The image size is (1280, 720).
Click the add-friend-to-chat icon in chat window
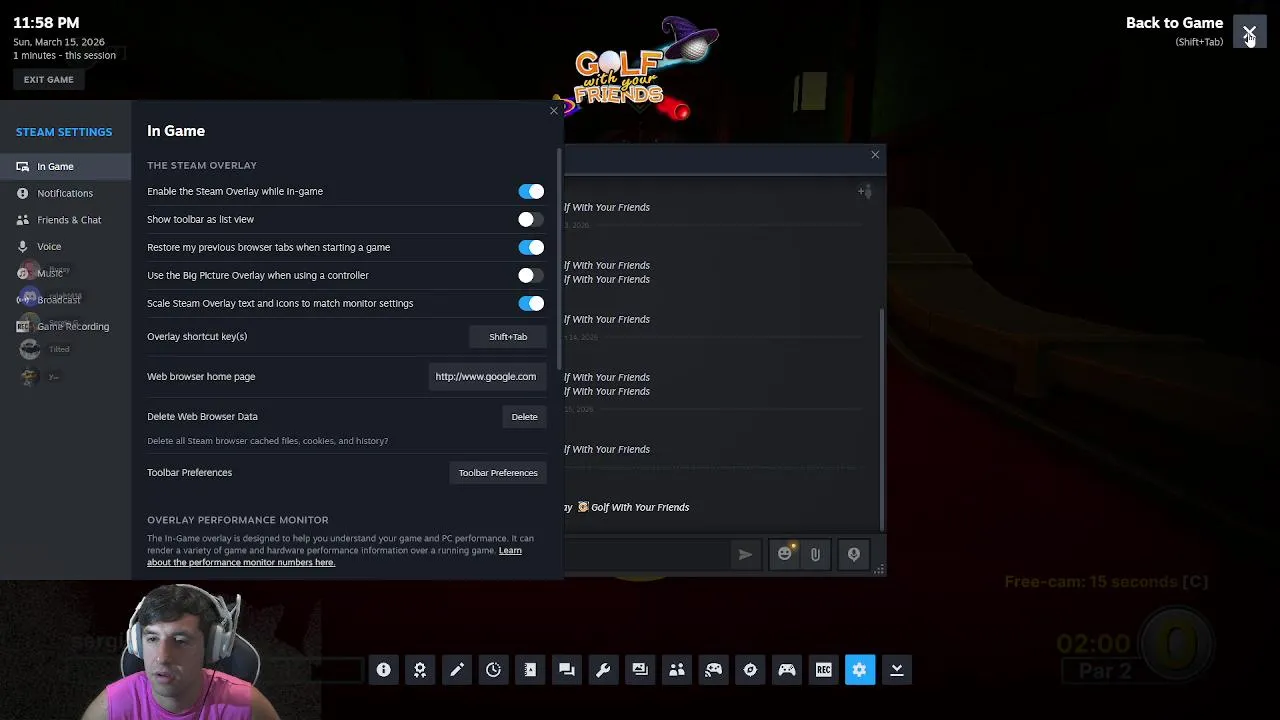click(x=865, y=191)
